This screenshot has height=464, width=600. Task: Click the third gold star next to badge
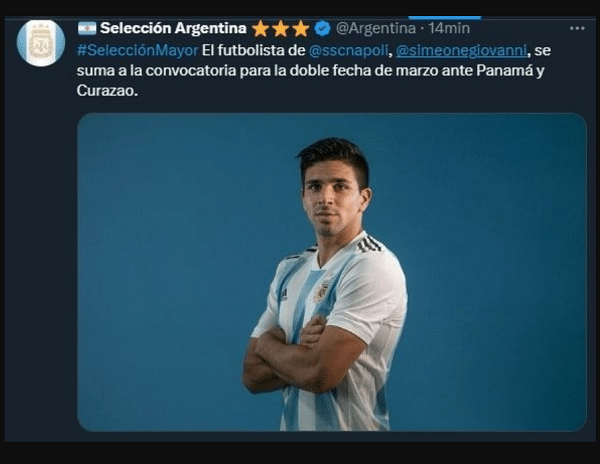pyautogui.click(x=301, y=29)
